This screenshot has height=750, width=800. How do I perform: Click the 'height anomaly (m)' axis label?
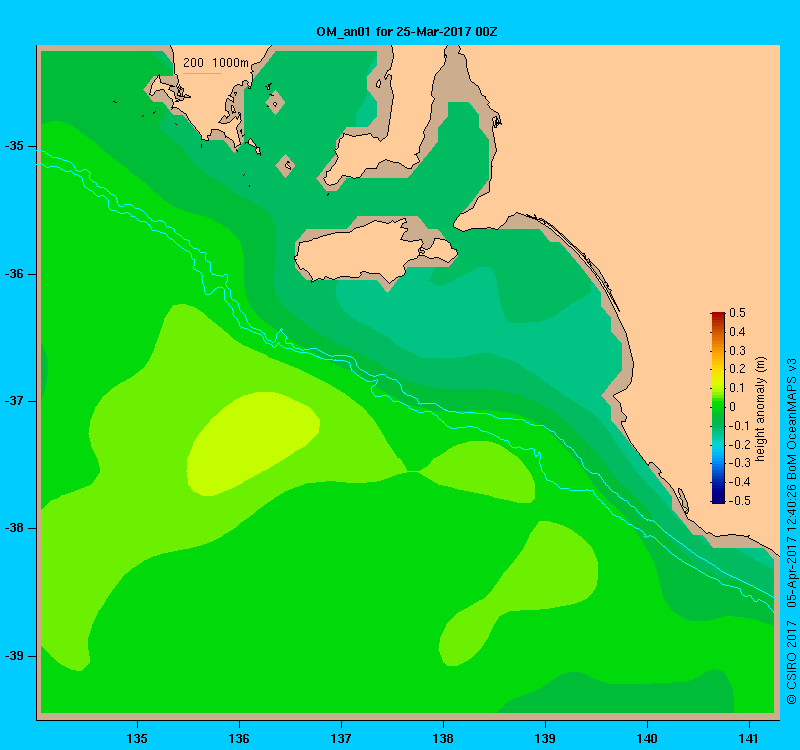pyautogui.click(x=760, y=409)
